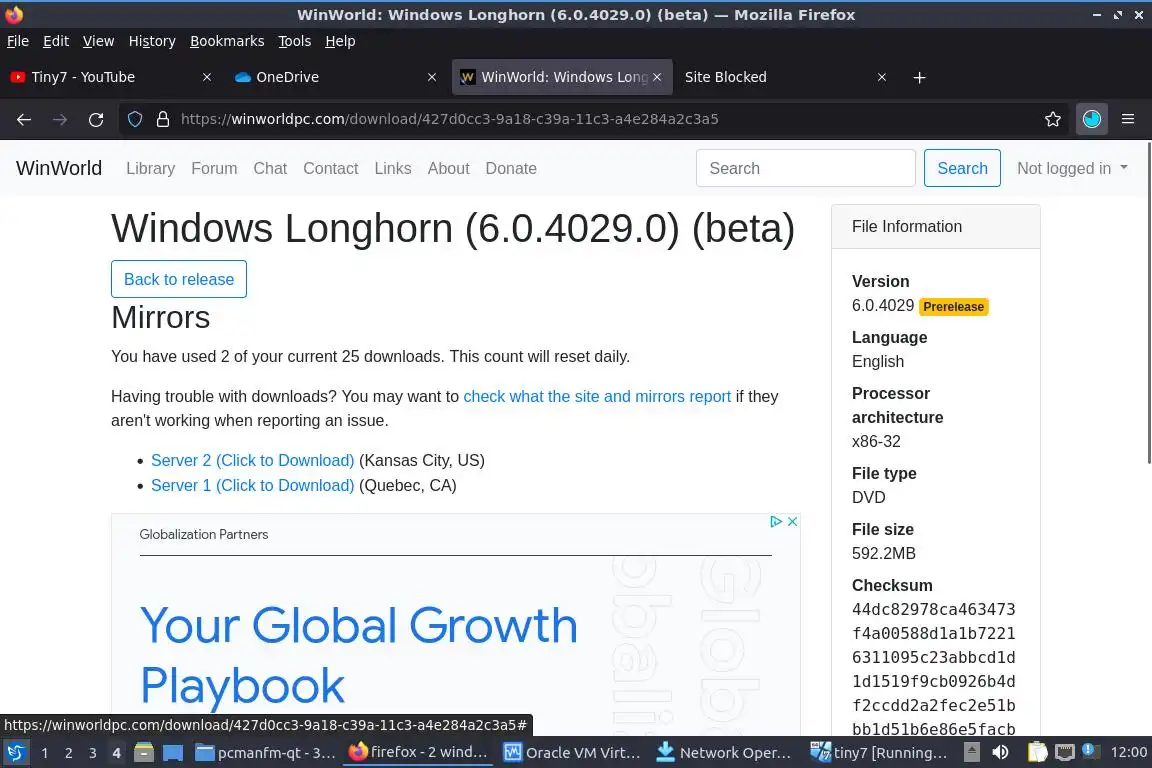Open the About nav link

448,168
